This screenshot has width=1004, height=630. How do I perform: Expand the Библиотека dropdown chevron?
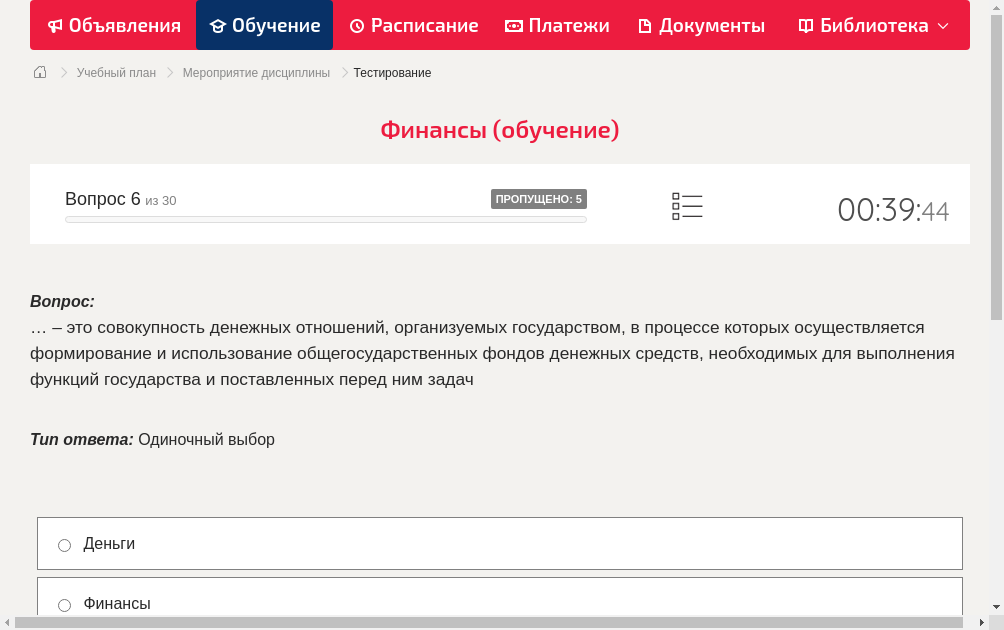point(942,26)
